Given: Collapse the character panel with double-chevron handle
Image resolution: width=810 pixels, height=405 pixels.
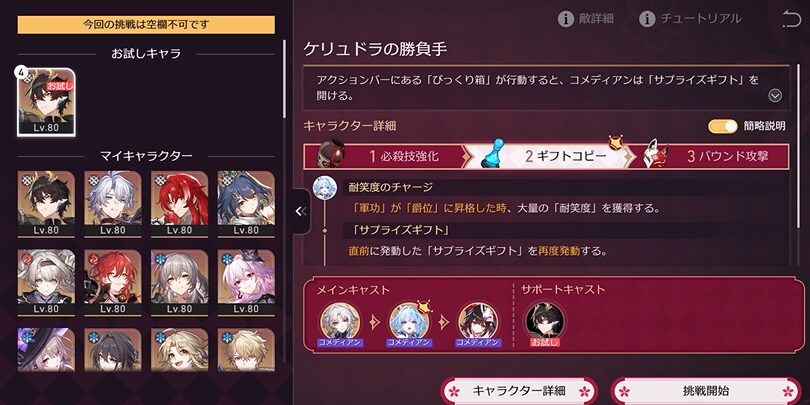Looking at the screenshot, I should pos(302,211).
